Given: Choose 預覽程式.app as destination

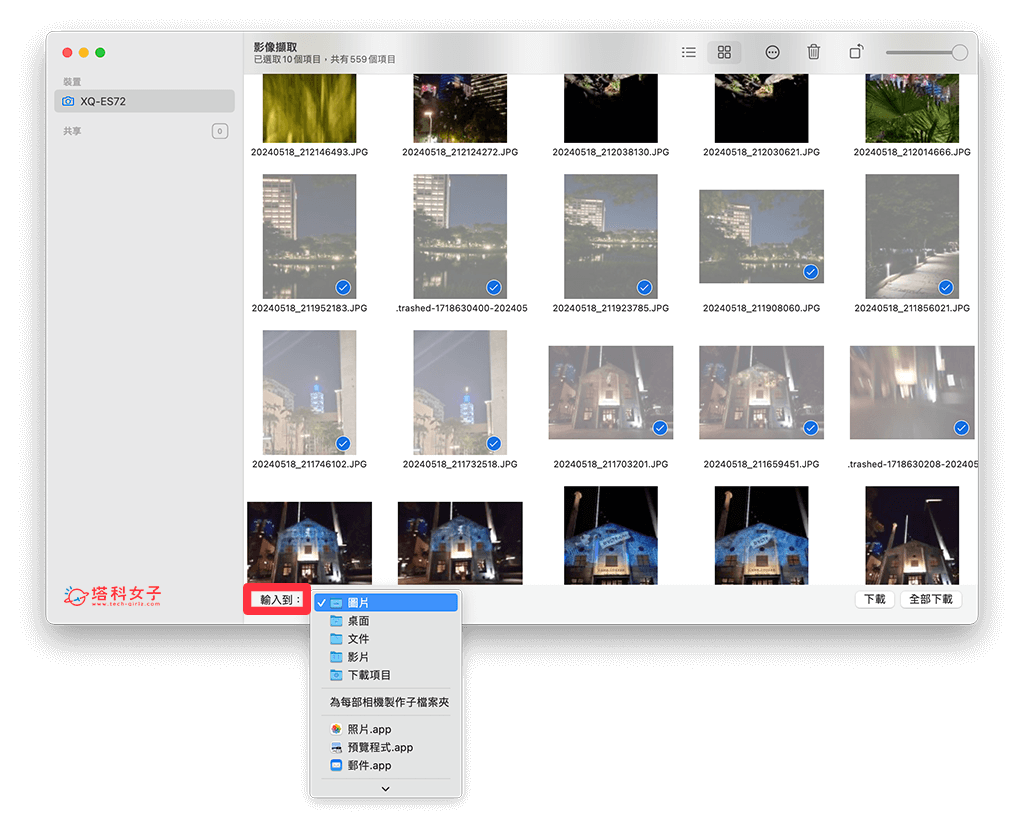Looking at the screenshot, I should coord(386,747).
